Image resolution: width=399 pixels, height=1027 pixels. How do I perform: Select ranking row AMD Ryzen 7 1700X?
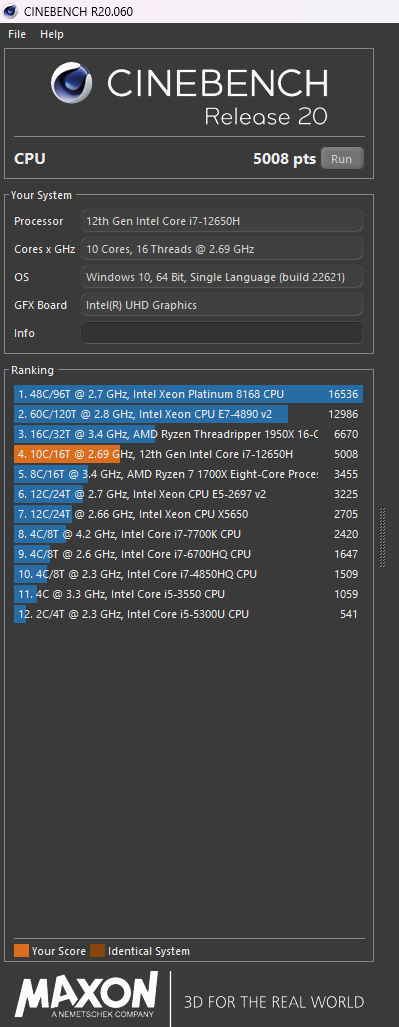coord(188,474)
